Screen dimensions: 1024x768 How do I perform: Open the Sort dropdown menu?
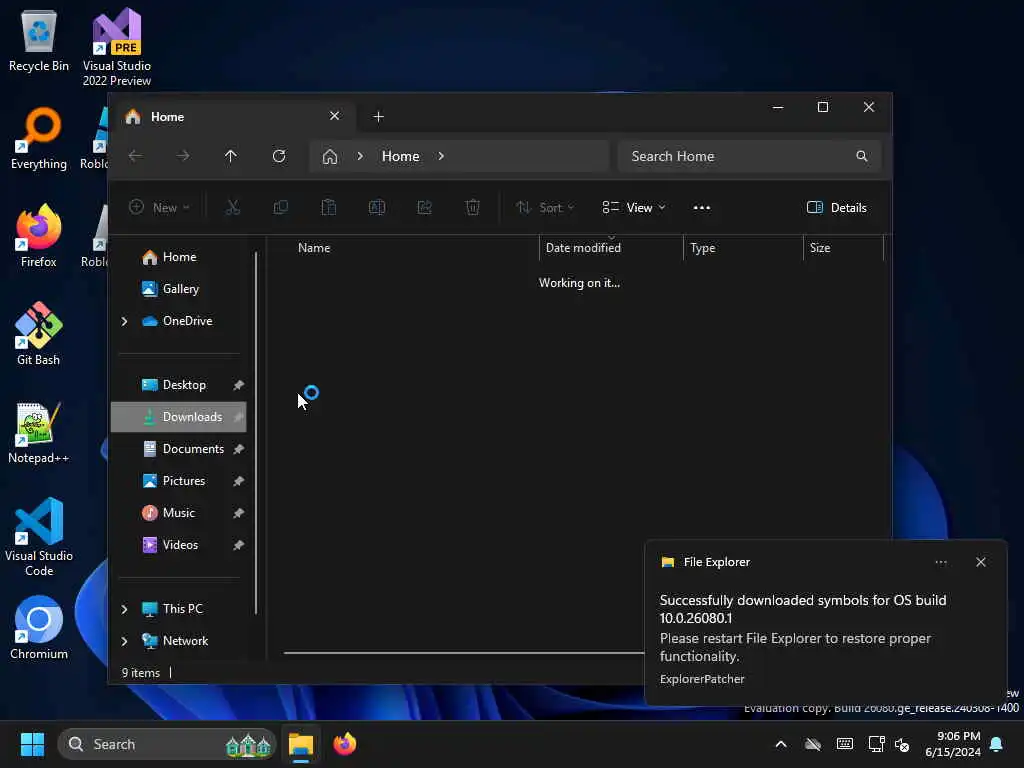point(545,208)
